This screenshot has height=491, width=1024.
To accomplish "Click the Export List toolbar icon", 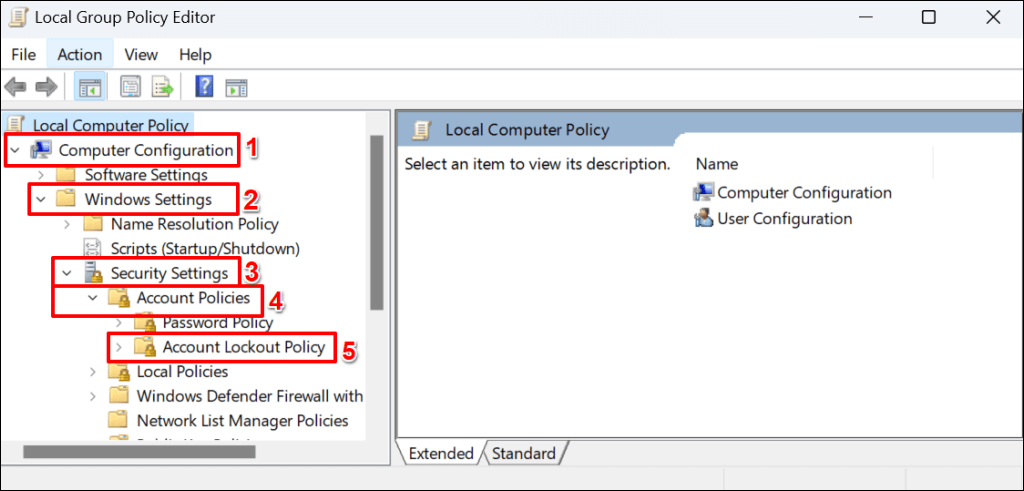I will tap(162, 88).
